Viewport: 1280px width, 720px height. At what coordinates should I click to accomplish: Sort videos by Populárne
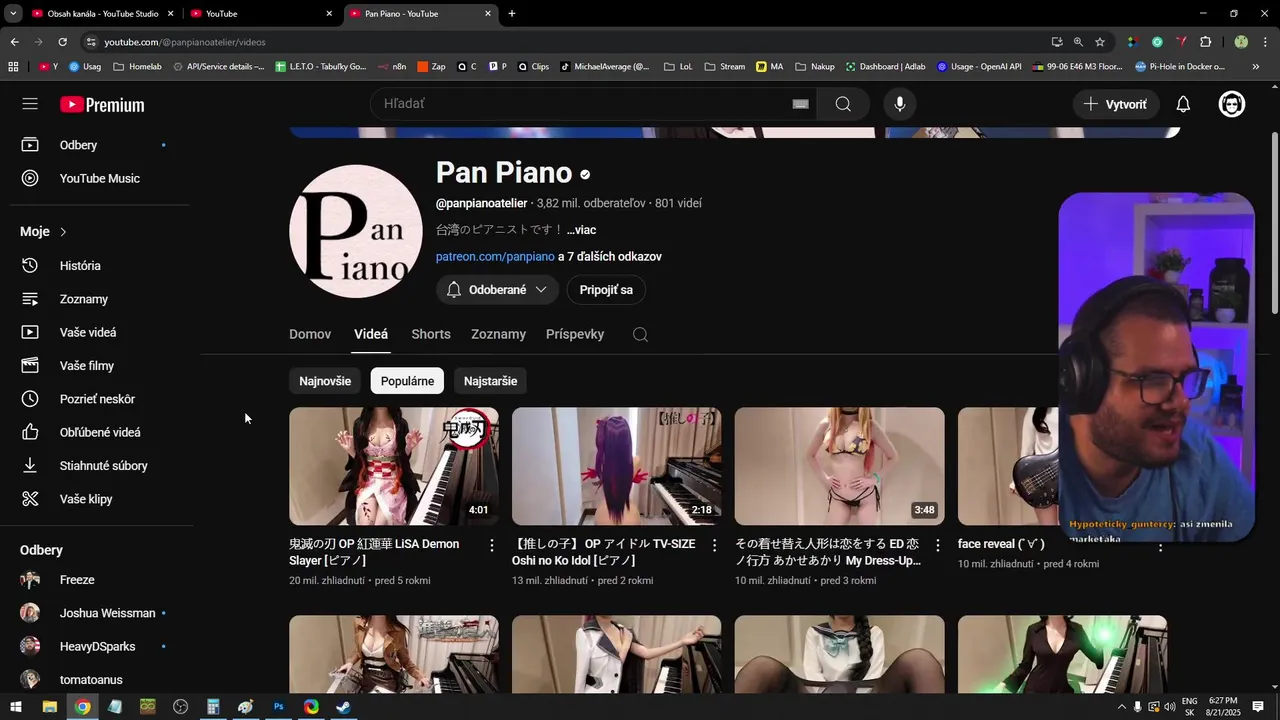point(407,381)
